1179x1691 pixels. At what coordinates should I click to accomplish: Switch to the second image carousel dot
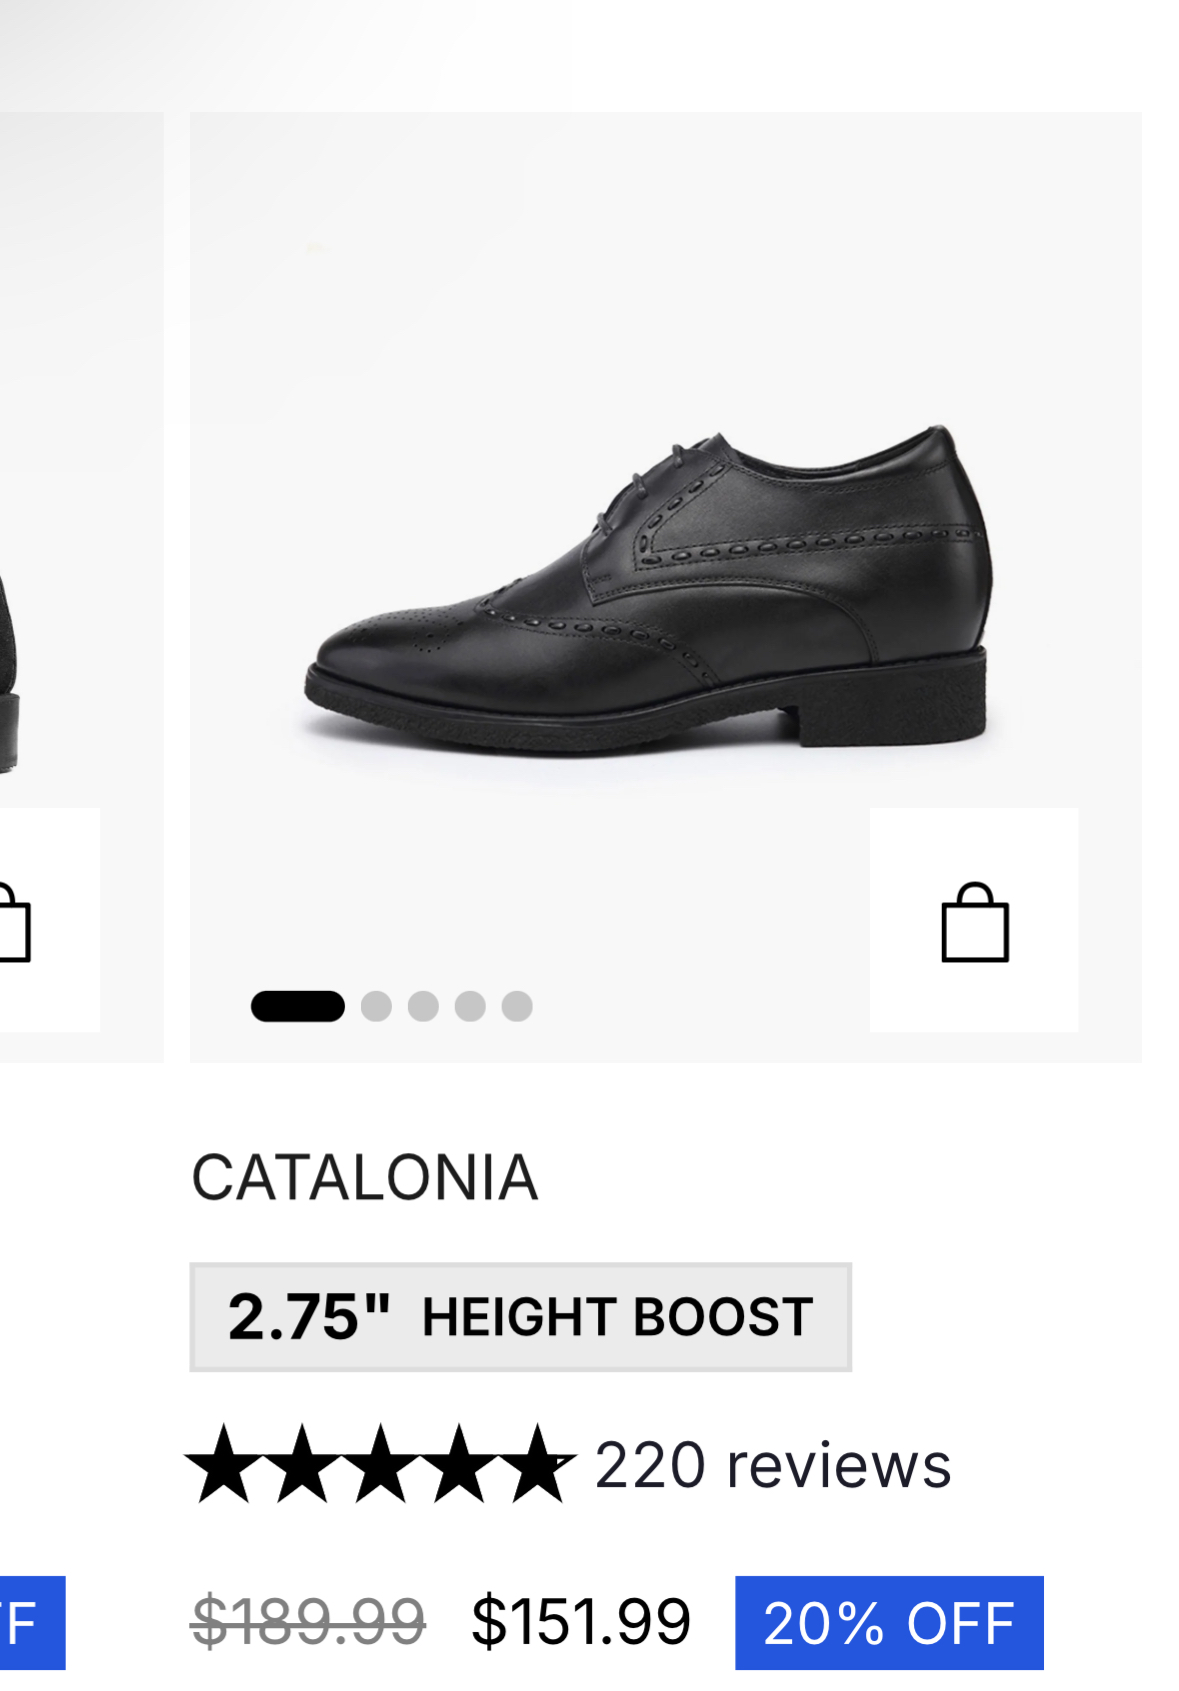pyautogui.click(x=376, y=1006)
